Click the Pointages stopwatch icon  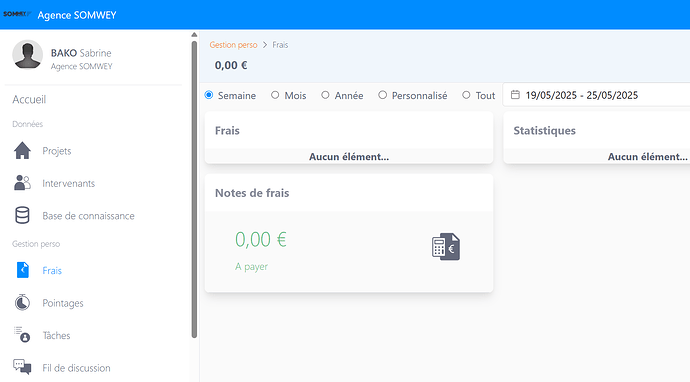(22, 302)
